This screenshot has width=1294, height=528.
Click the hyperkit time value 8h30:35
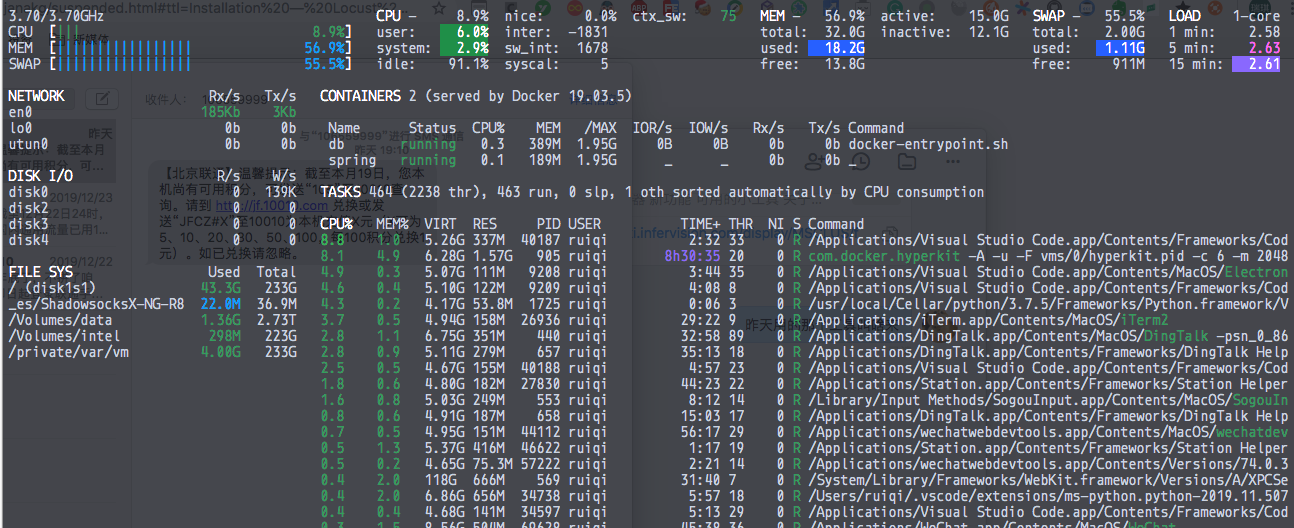692,256
